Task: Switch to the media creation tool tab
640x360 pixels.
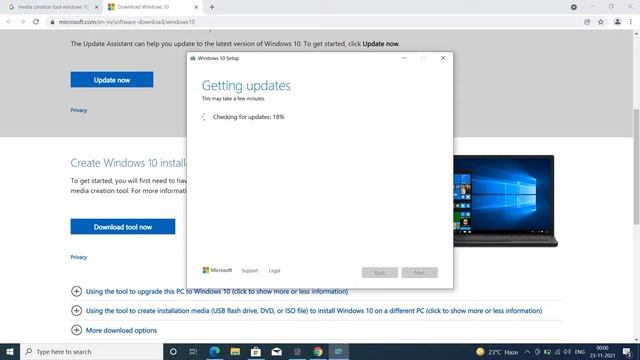Action: tap(53, 7)
